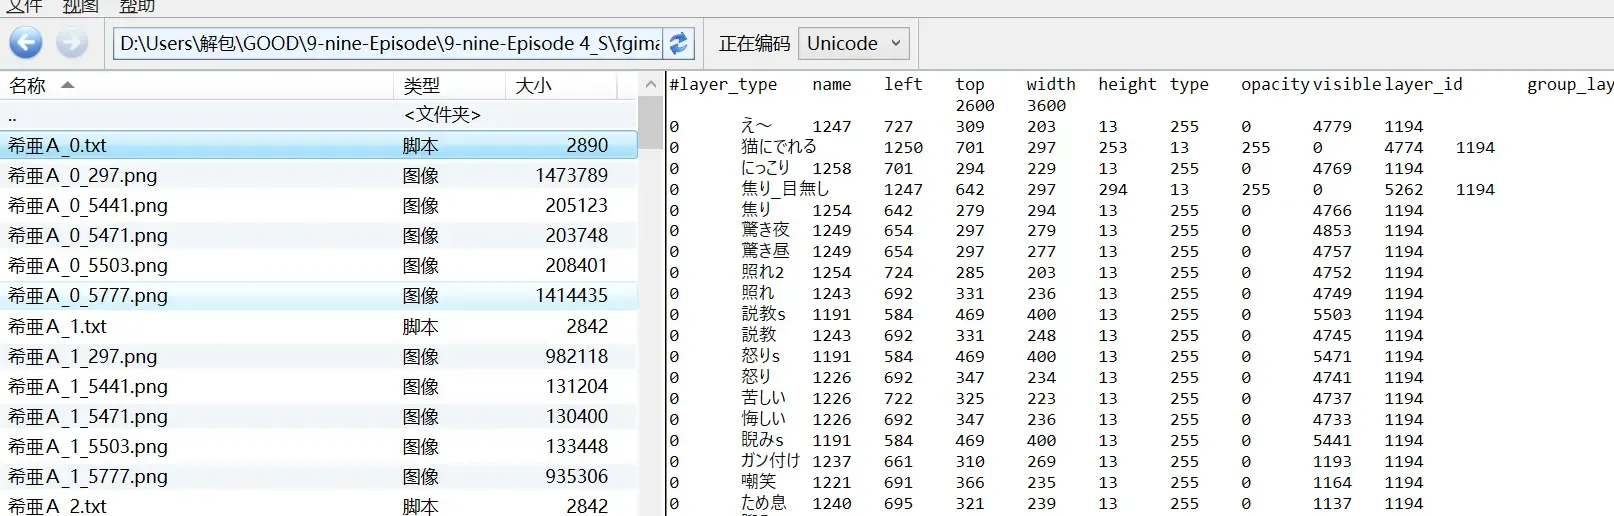Select the file 希亜A_1_5471.png

point(319,416)
